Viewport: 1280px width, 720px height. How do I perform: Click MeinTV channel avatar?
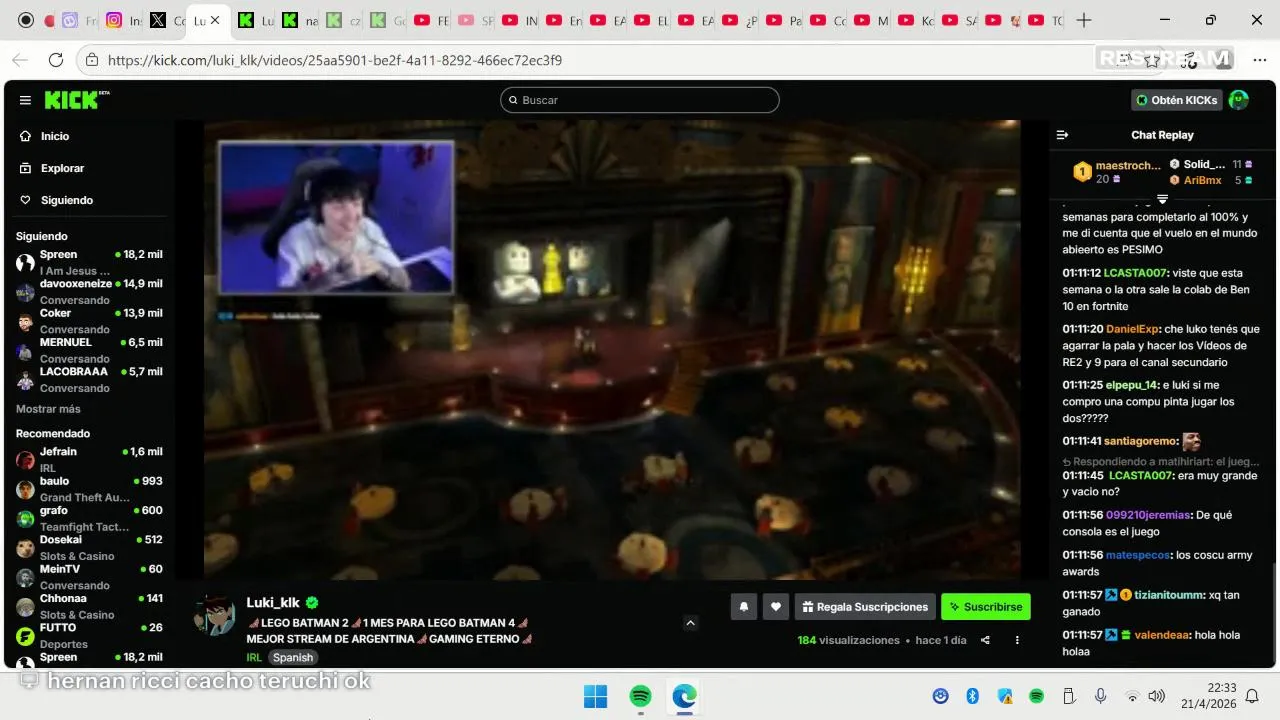tap(25, 577)
